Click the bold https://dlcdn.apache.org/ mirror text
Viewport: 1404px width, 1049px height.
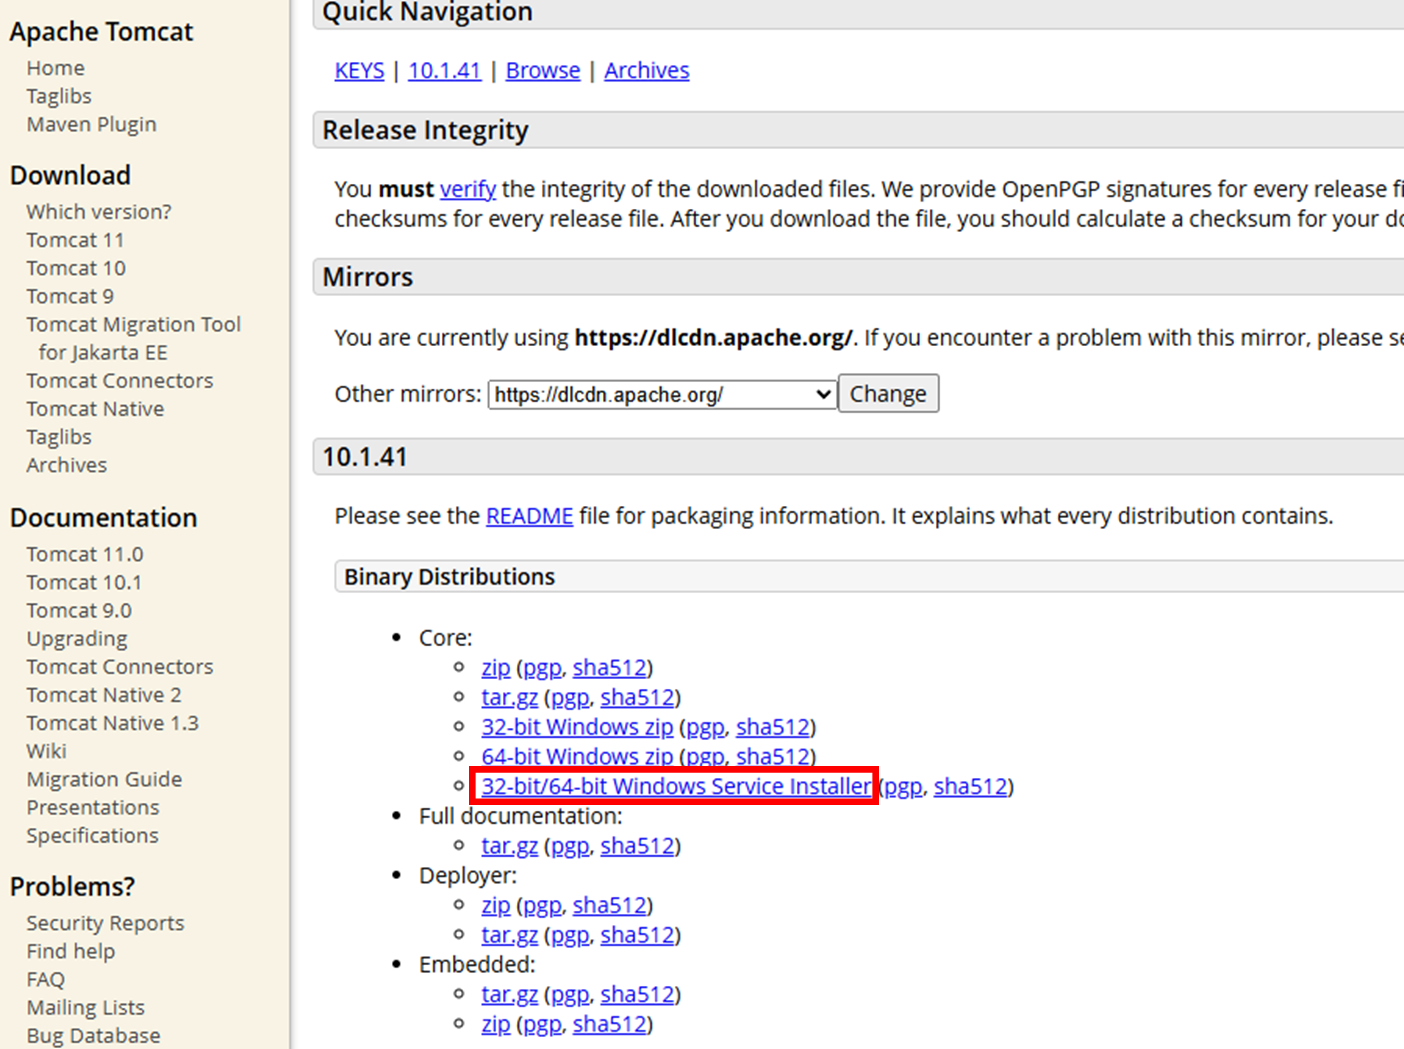click(x=713, y=338)
